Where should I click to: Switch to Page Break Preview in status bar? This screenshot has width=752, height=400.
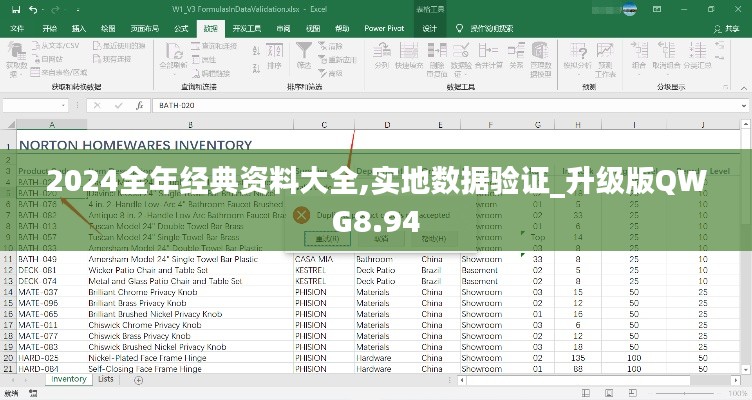click(632, 393)
